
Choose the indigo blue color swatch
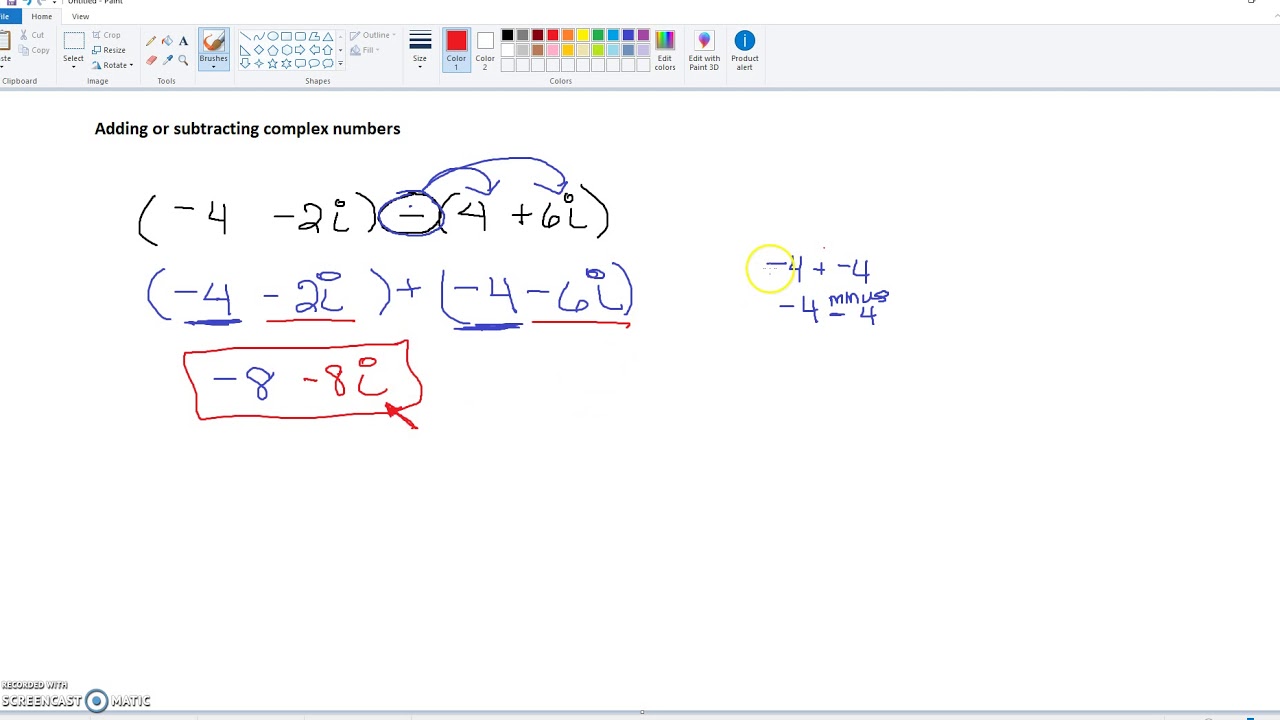(x=628, y=35)
